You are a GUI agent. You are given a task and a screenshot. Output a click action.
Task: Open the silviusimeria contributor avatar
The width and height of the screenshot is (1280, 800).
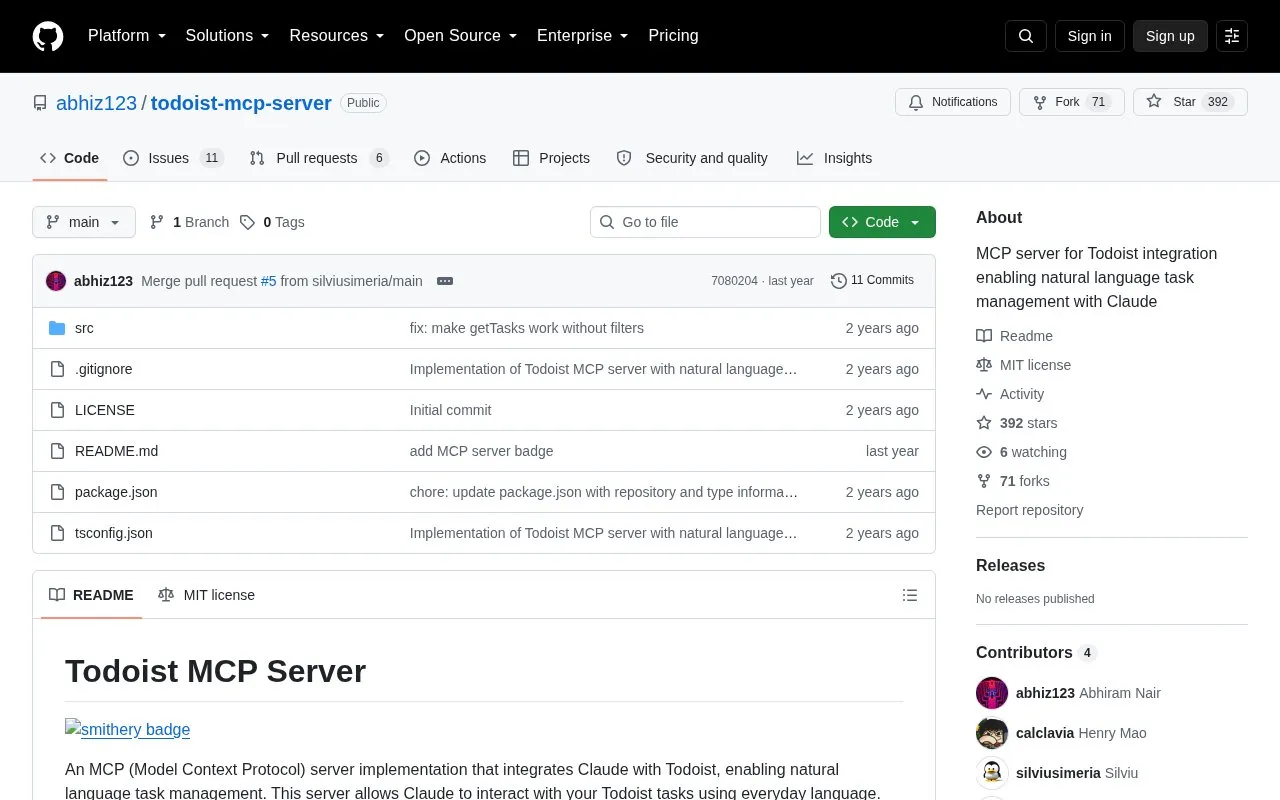[992, 773]
